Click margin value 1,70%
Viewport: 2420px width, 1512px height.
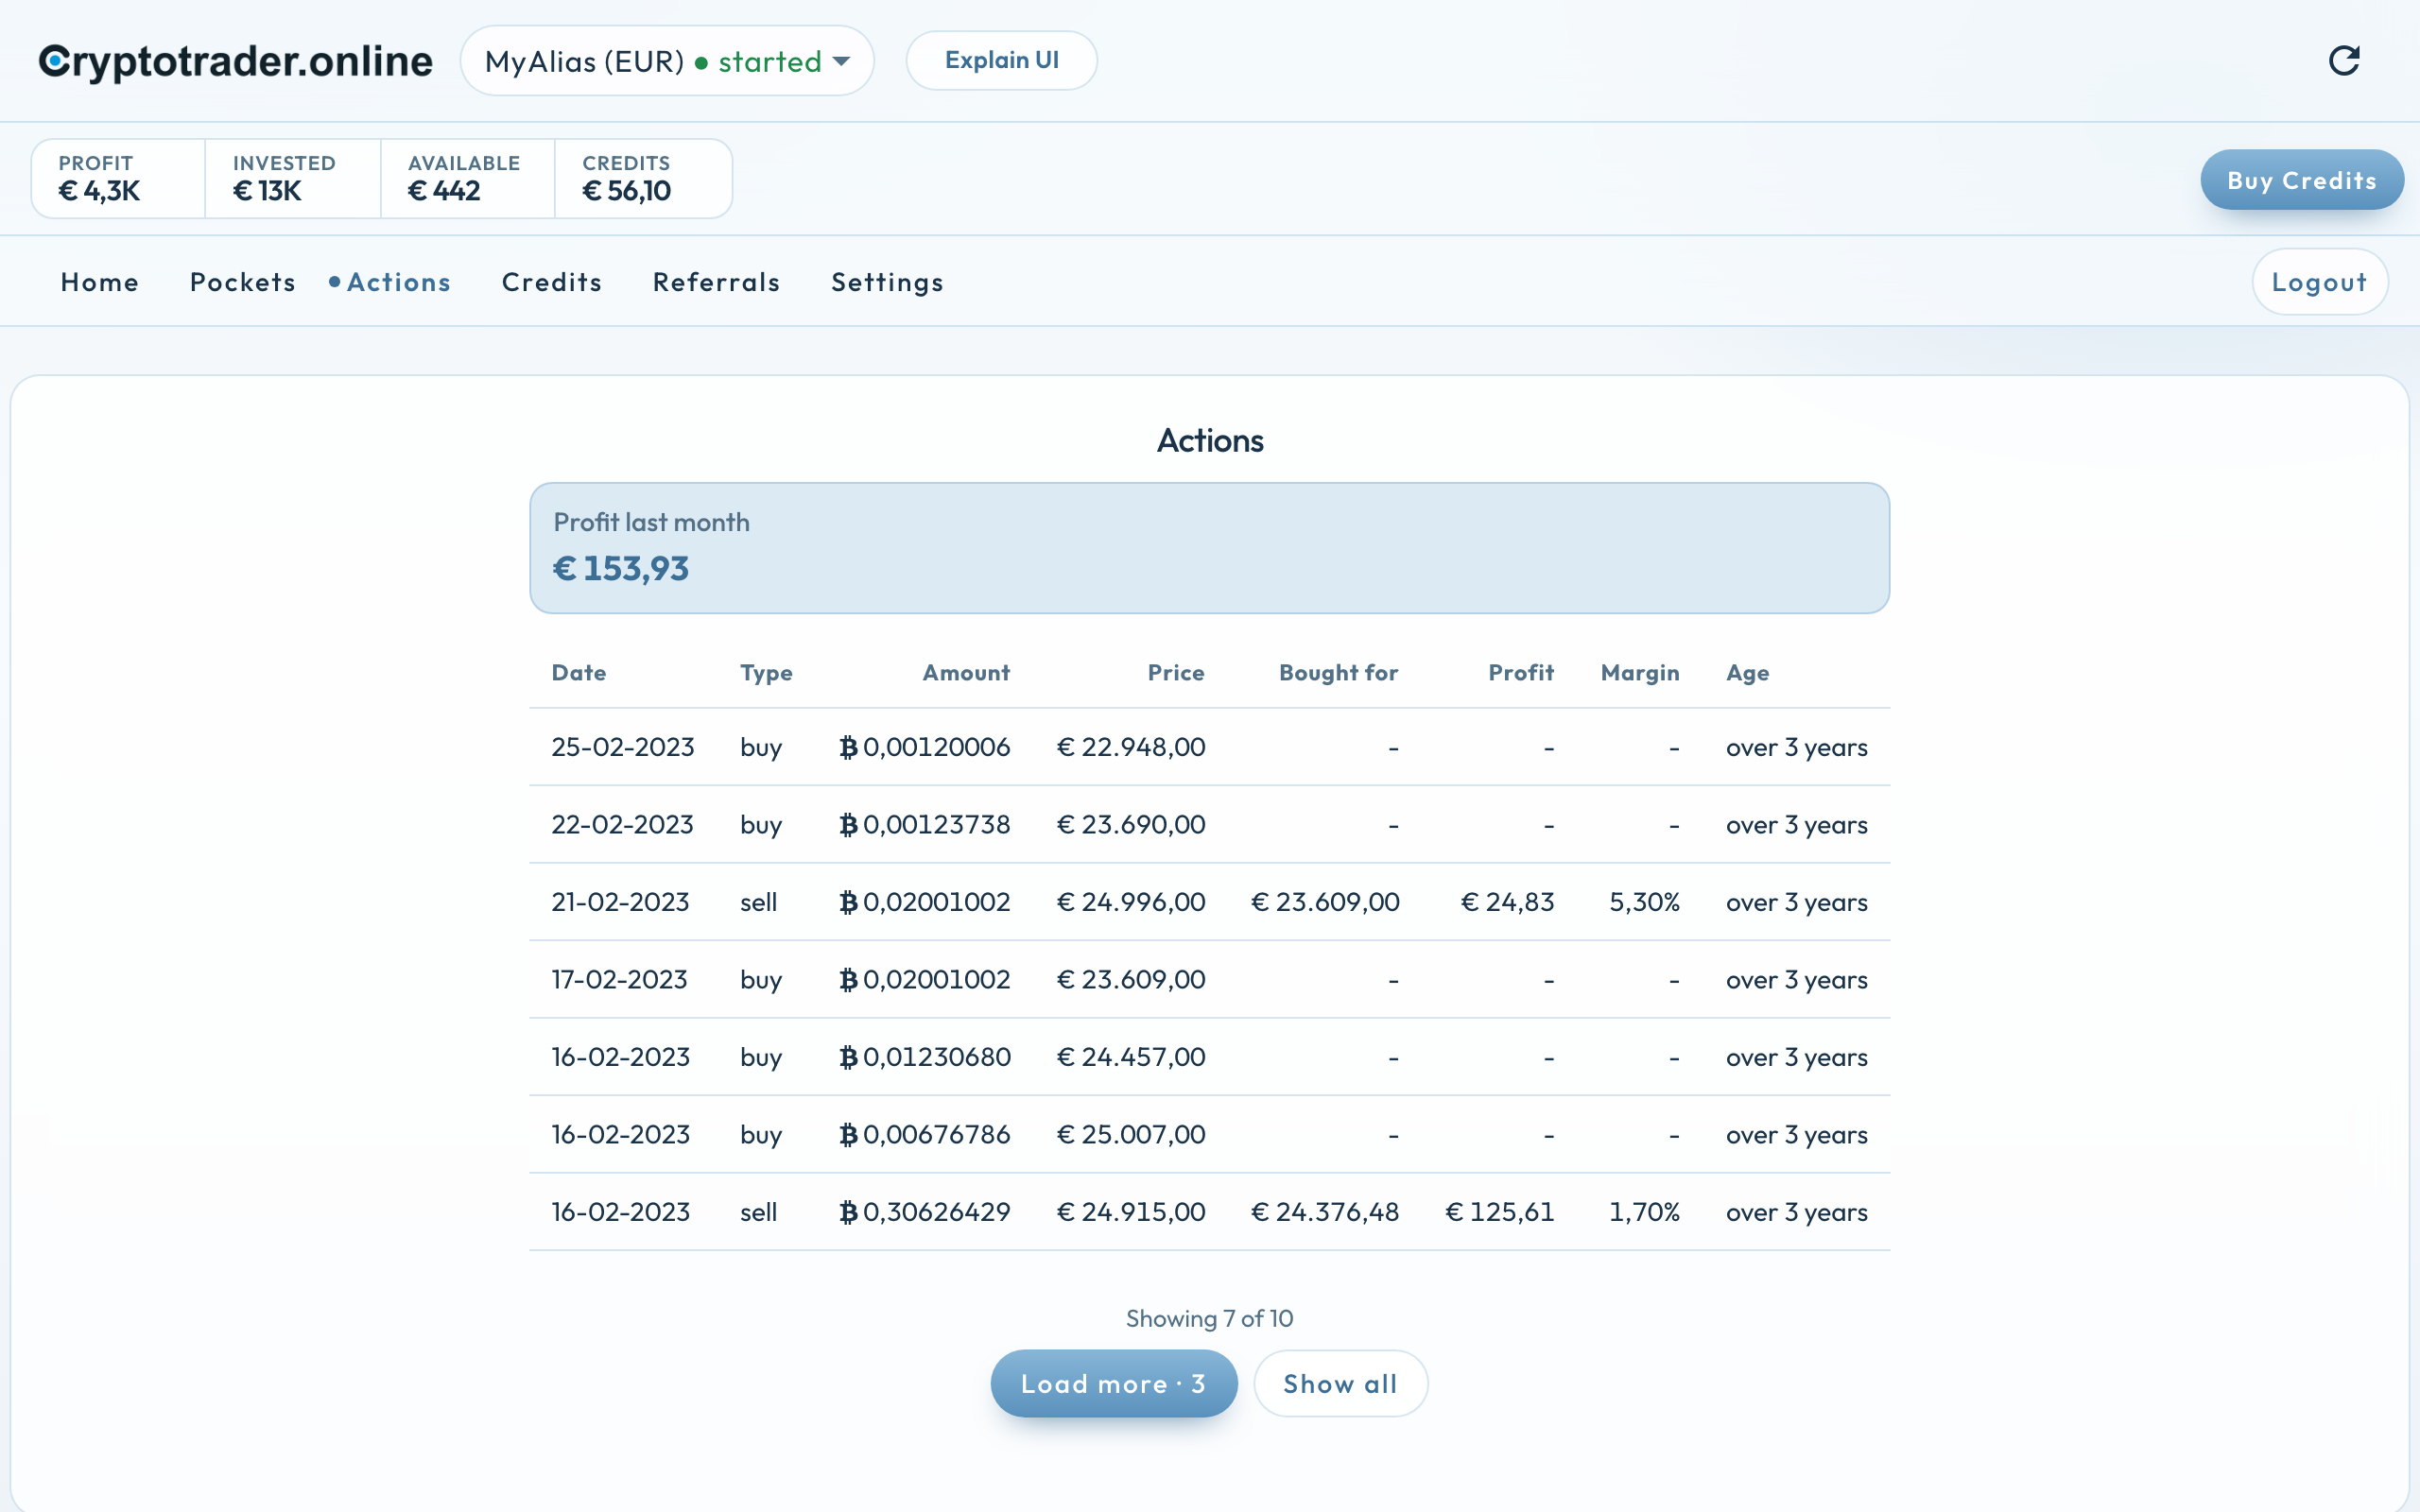pyautogui.click(x=1644, y=1212)
